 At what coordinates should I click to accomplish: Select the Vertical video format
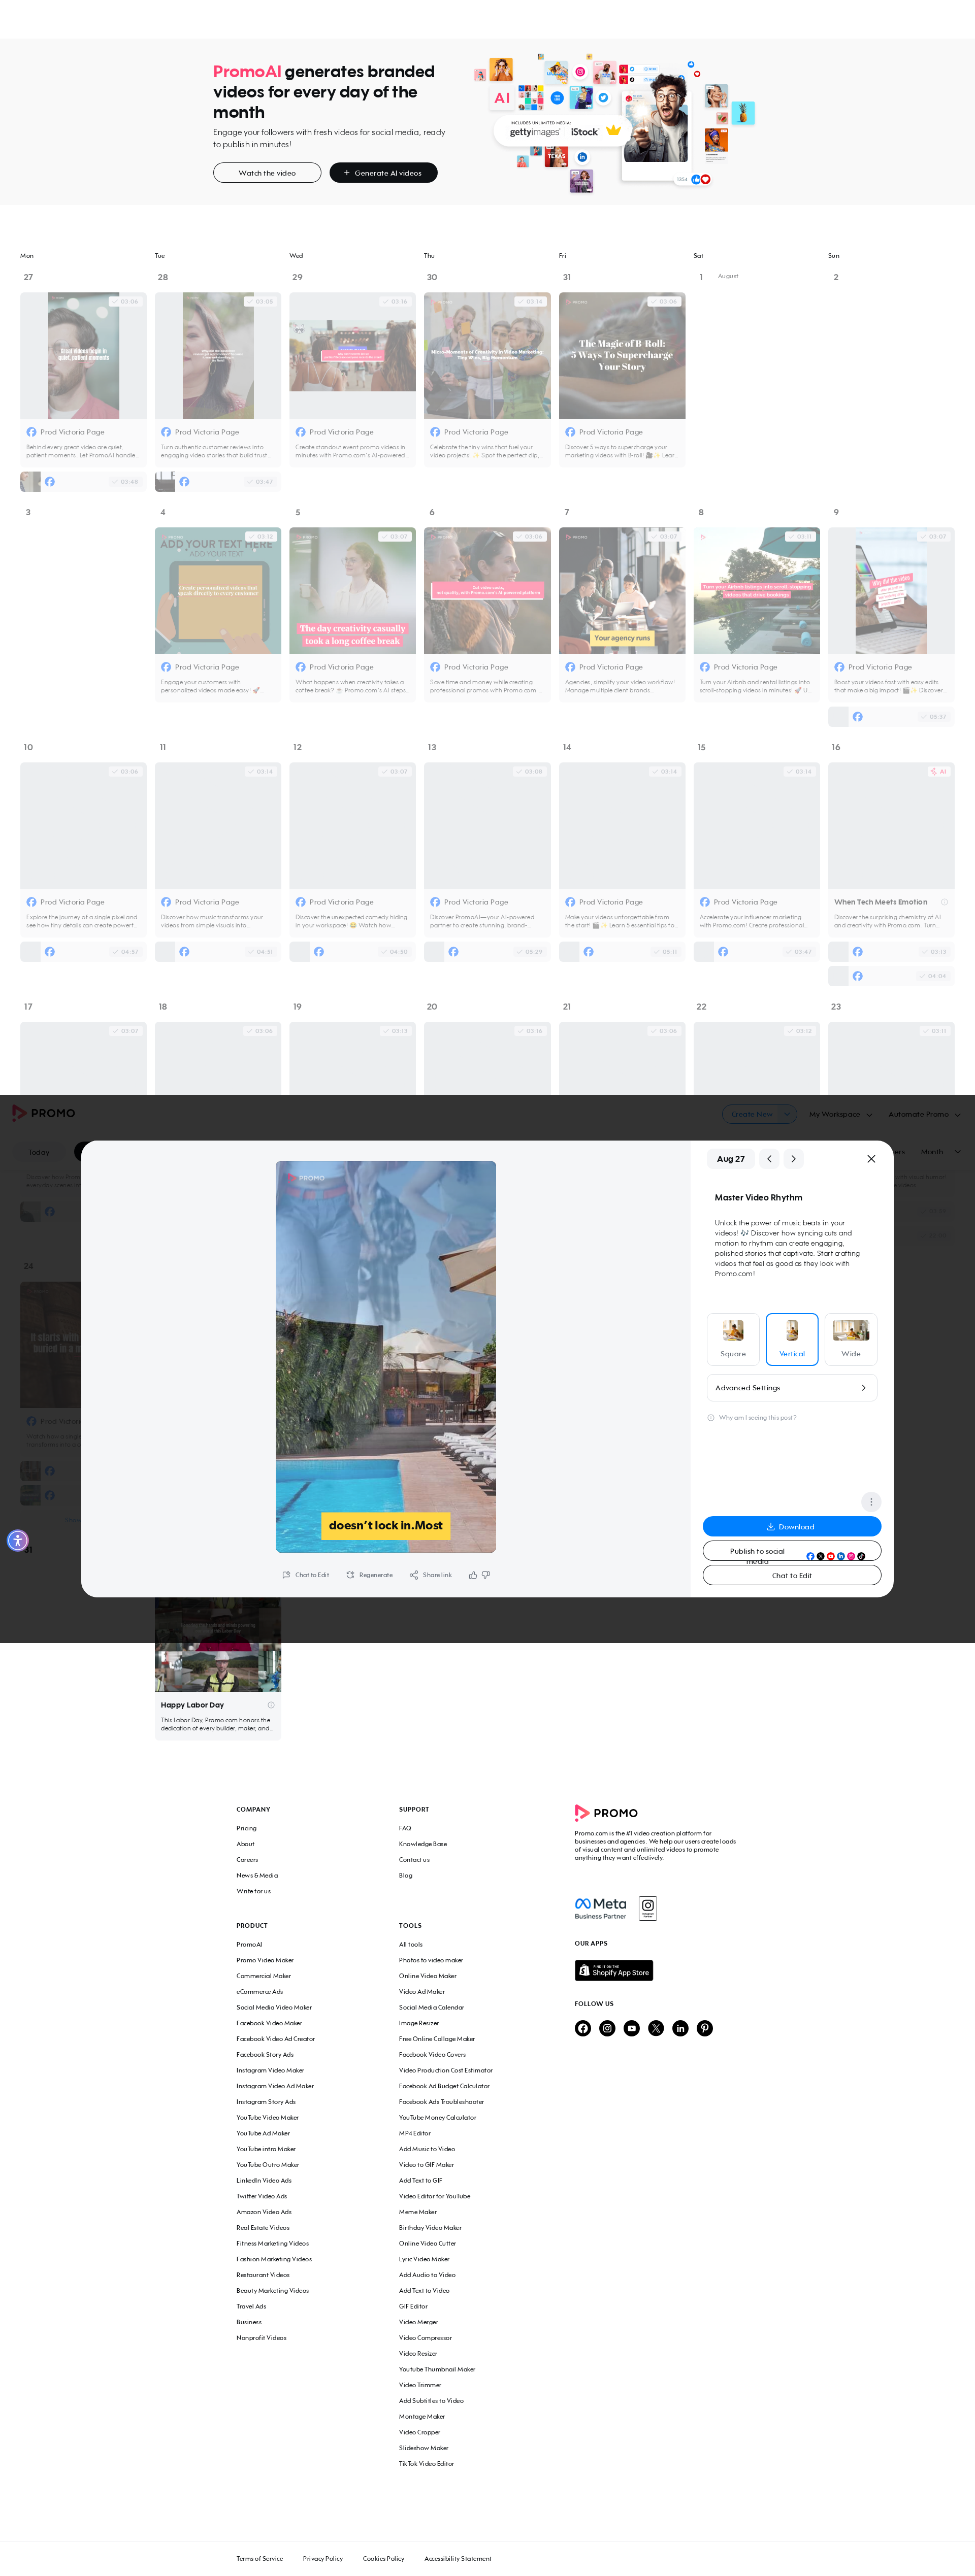click(x=792, y=1338)
